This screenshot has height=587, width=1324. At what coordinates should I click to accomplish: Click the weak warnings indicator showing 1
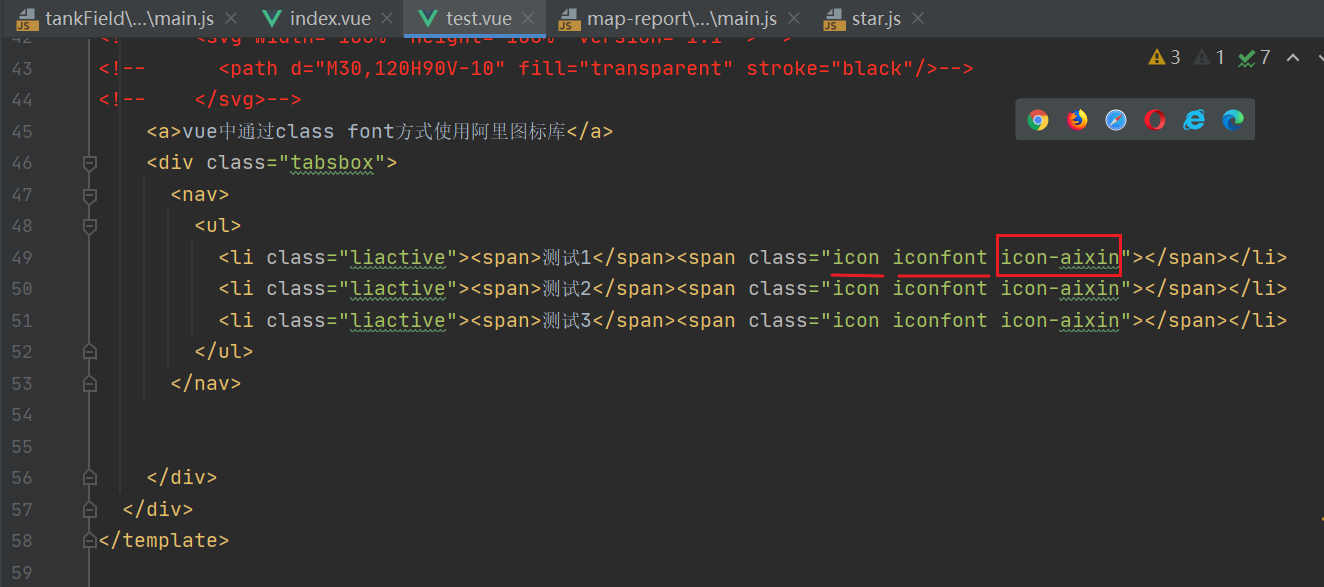pyautogui.click(x=1209, y=58)
